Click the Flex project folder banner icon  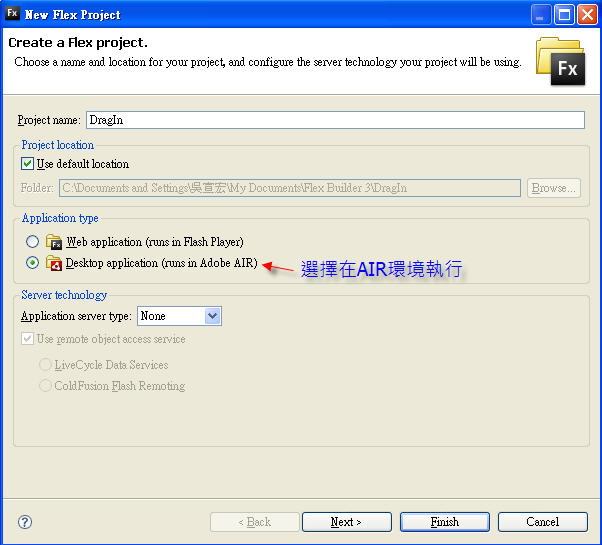pyautogui.click(x=561, y=61)
